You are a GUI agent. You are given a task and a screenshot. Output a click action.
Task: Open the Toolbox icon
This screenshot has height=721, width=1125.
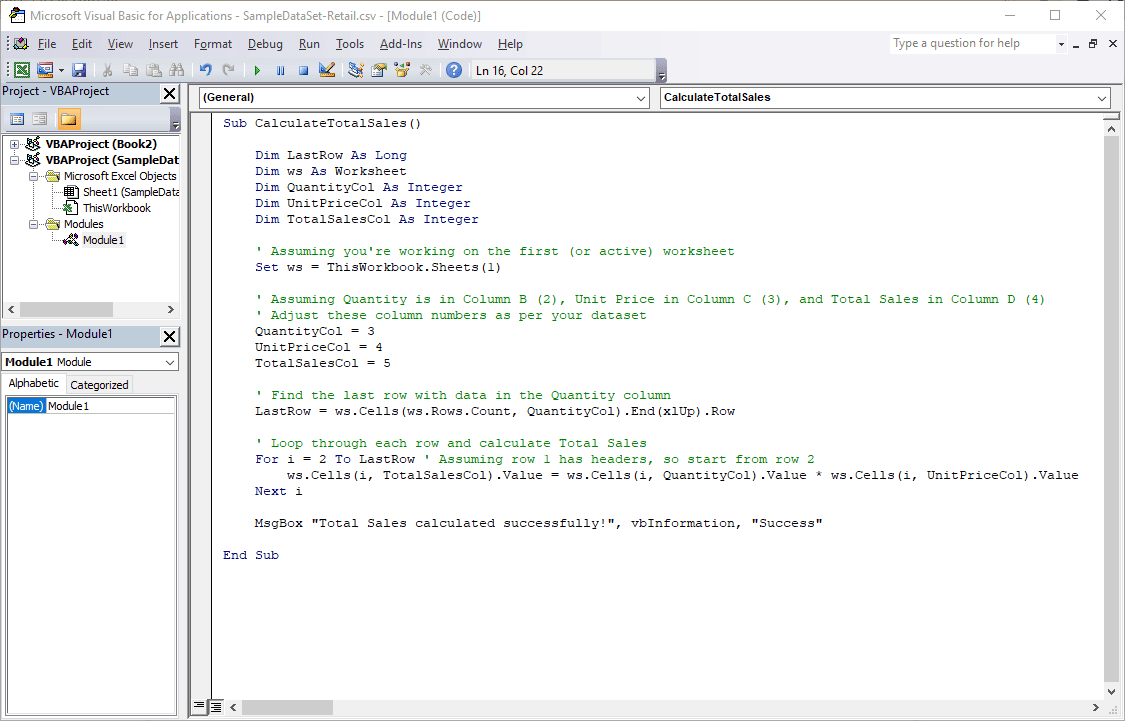[425, 70]
